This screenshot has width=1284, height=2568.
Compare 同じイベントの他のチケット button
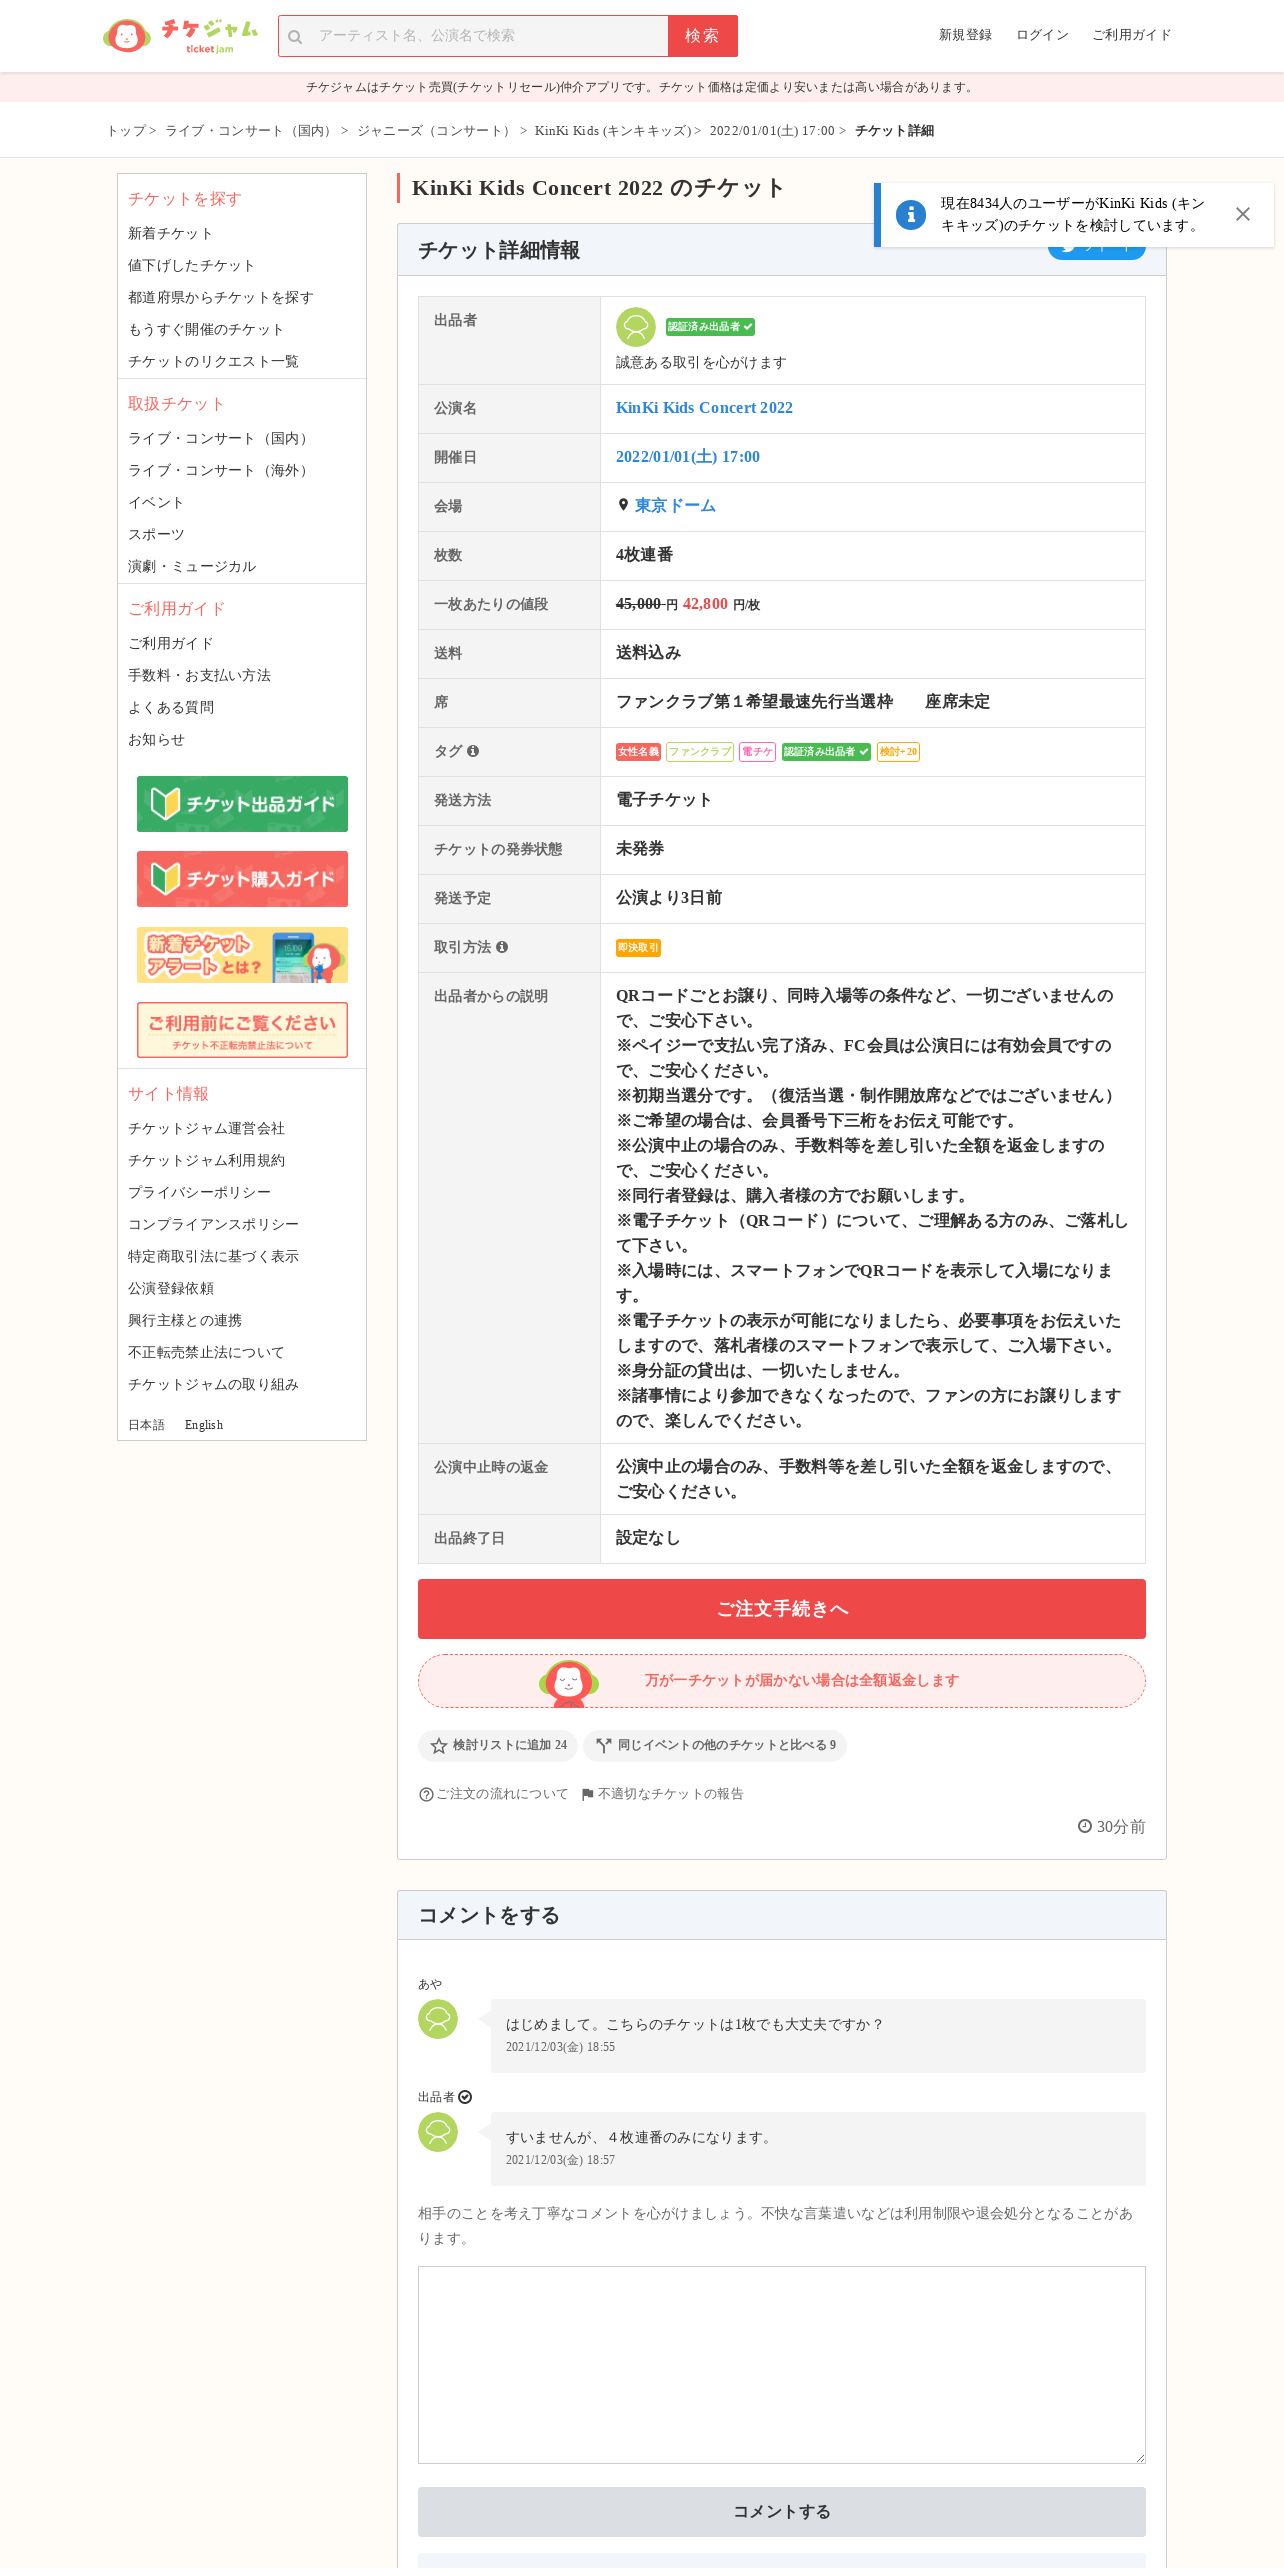tap(715, 1746)
